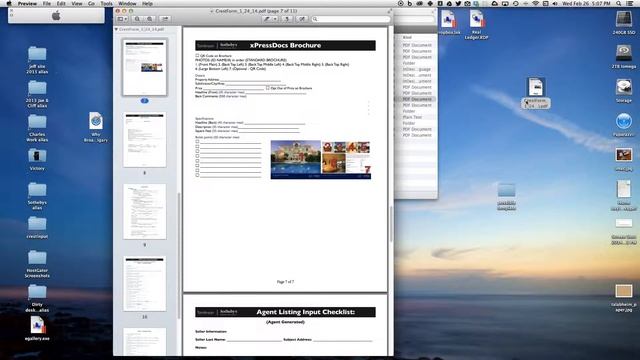Image resolution: width=640 pixels, height=360 pixels.
Task: Open the crestinput desktop folder
Action: (x=37, y=228)
